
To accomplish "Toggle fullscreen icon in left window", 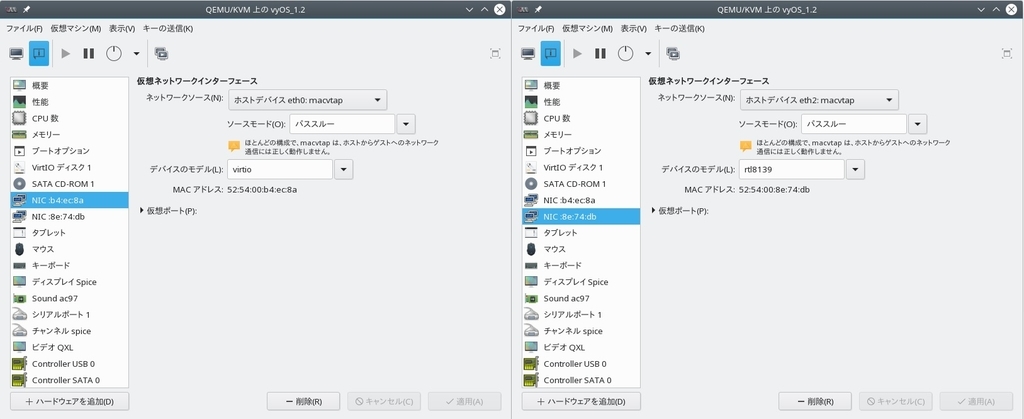I will 495,54.
